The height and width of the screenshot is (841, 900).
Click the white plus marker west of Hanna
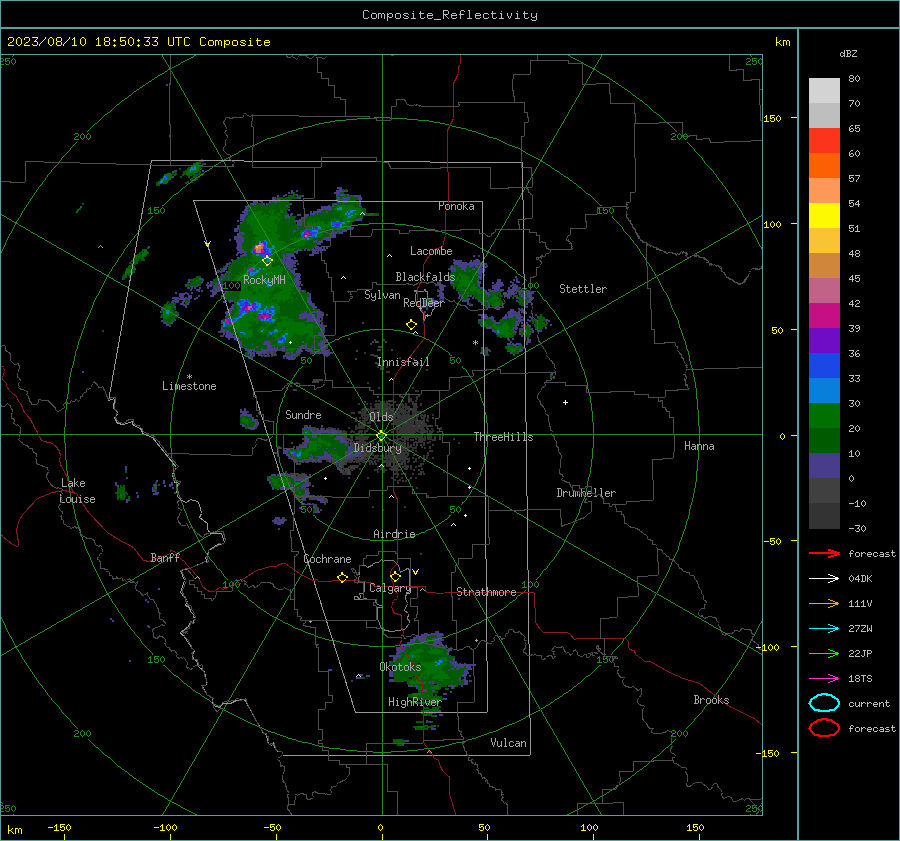coord(565,402)
